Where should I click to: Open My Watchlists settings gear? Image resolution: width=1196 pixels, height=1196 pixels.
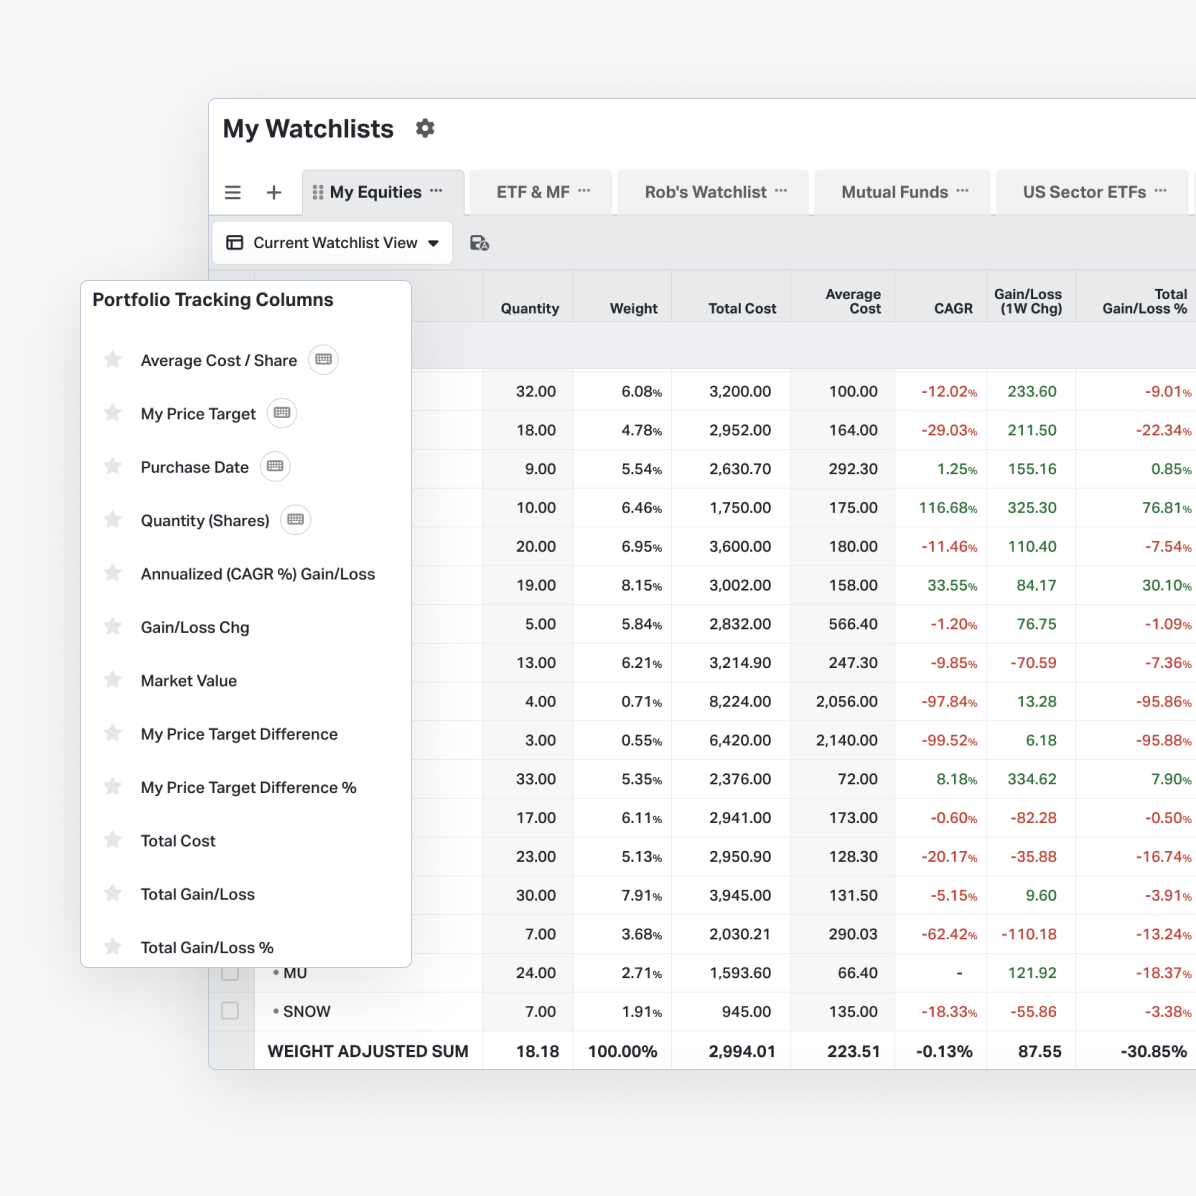(x=425, y=129)
